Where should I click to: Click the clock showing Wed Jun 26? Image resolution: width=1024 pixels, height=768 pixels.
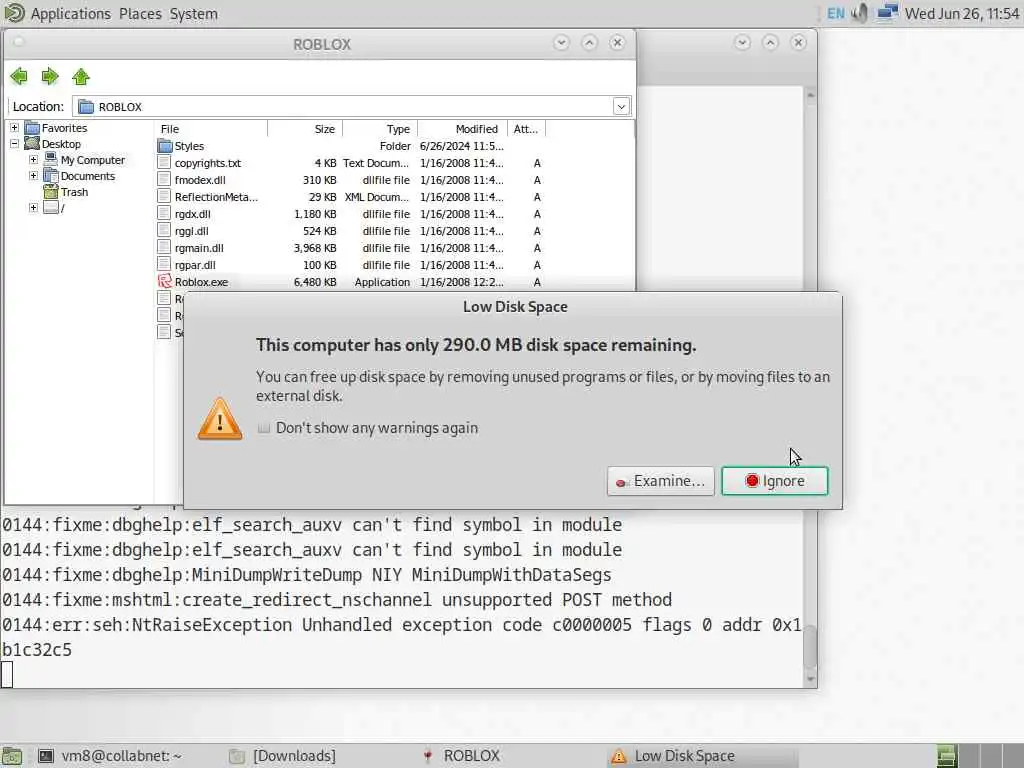[x=961, y=13]
